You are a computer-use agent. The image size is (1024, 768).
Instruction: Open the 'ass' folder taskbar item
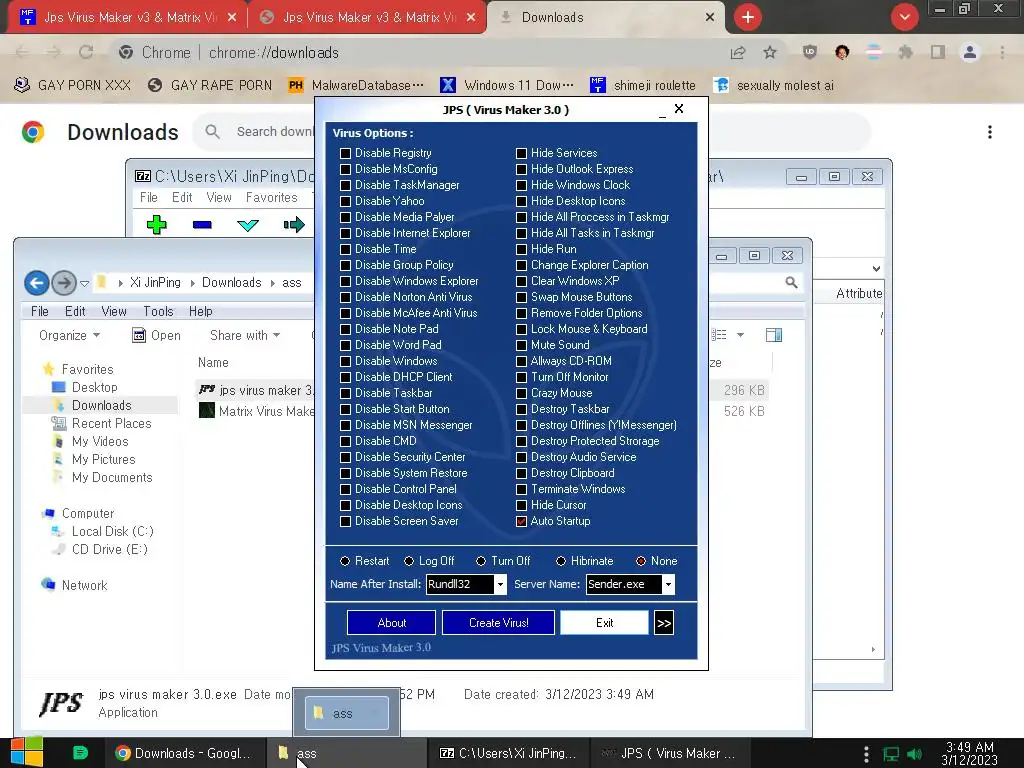(x=346, y=753)
